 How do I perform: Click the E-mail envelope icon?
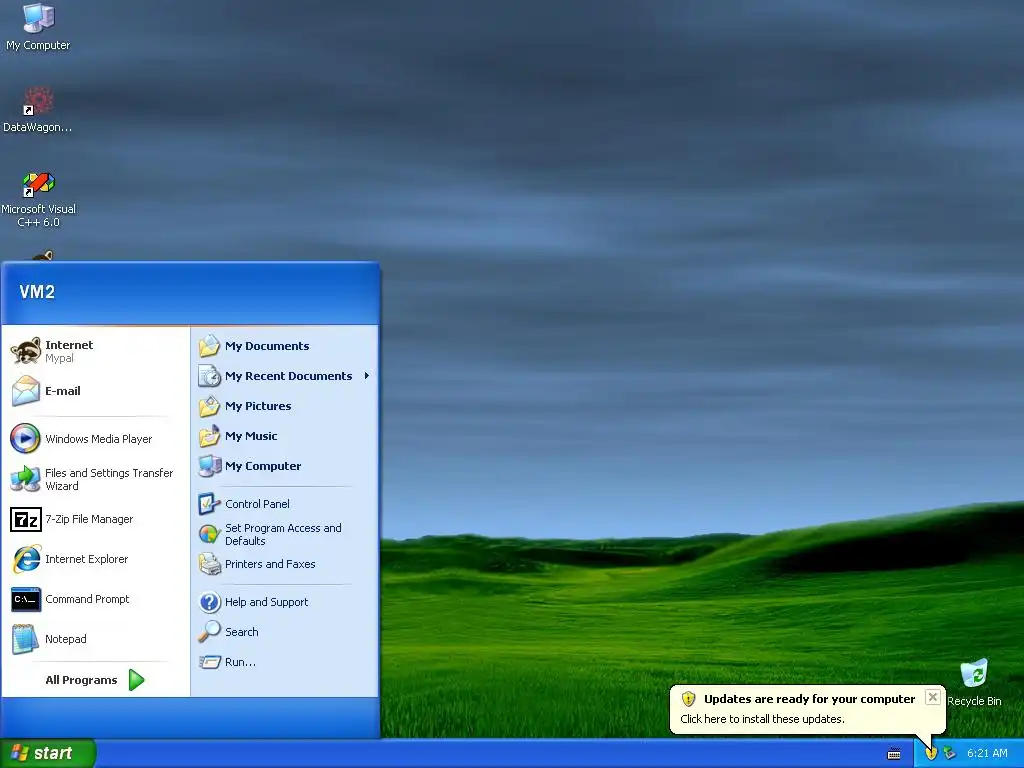(x=25, y=391)
